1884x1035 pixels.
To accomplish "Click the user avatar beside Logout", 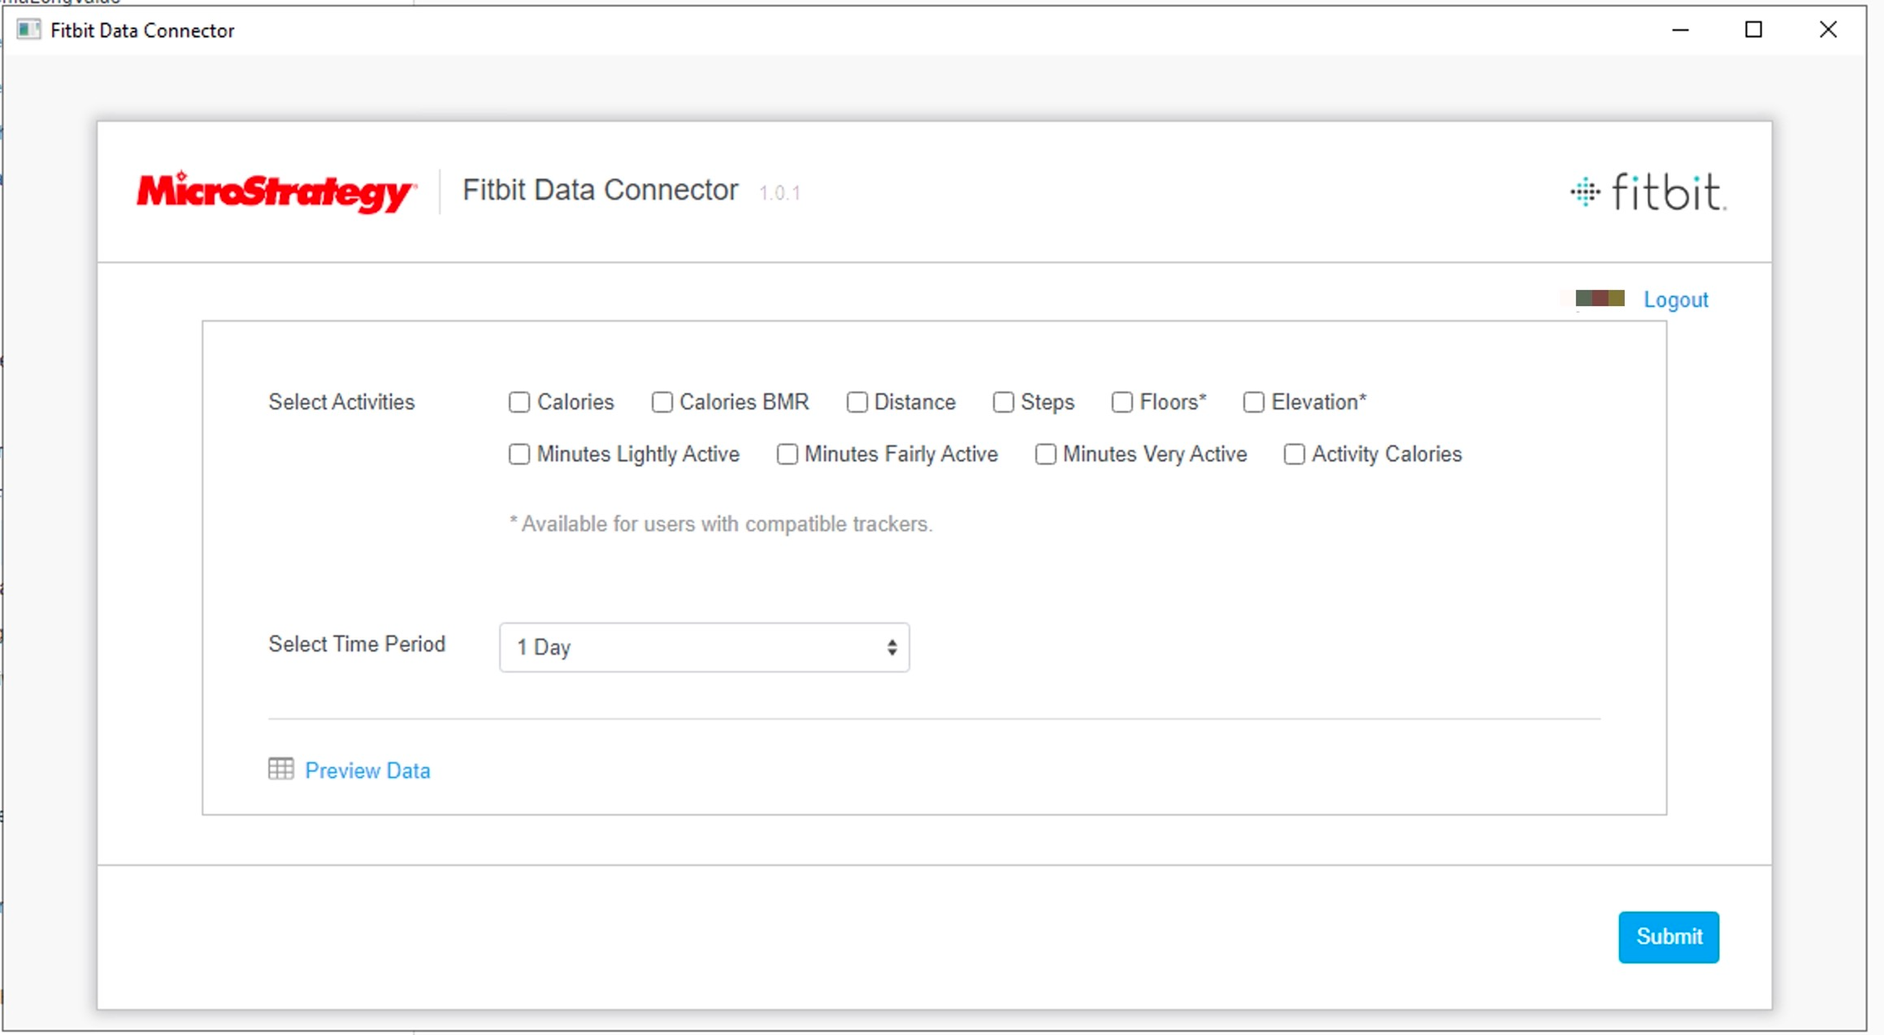I will click(x=1599, y=299).
